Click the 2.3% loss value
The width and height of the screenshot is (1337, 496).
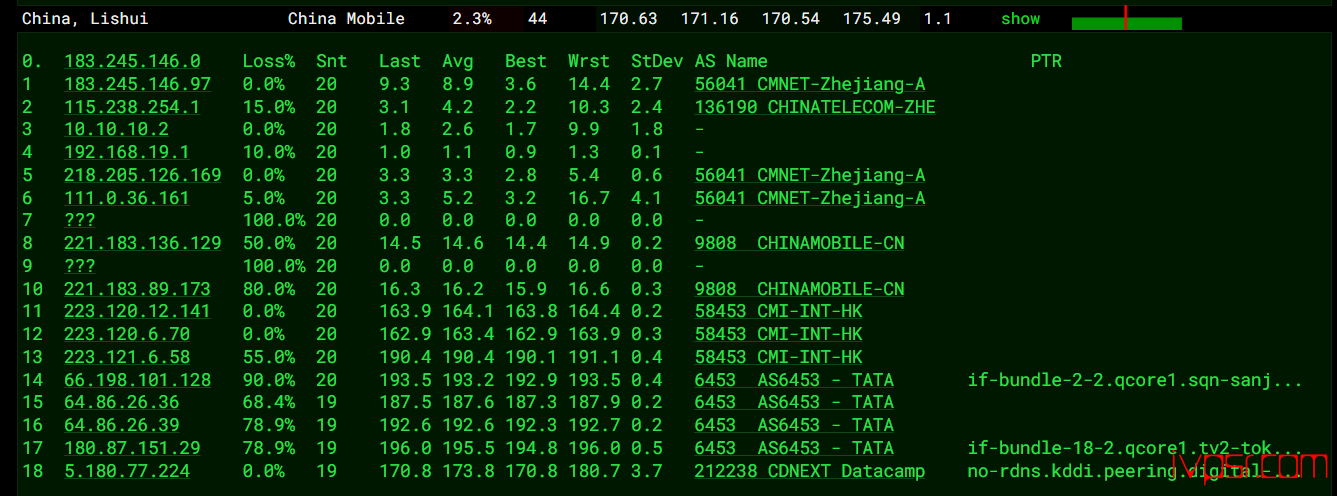tap(472, 19)
